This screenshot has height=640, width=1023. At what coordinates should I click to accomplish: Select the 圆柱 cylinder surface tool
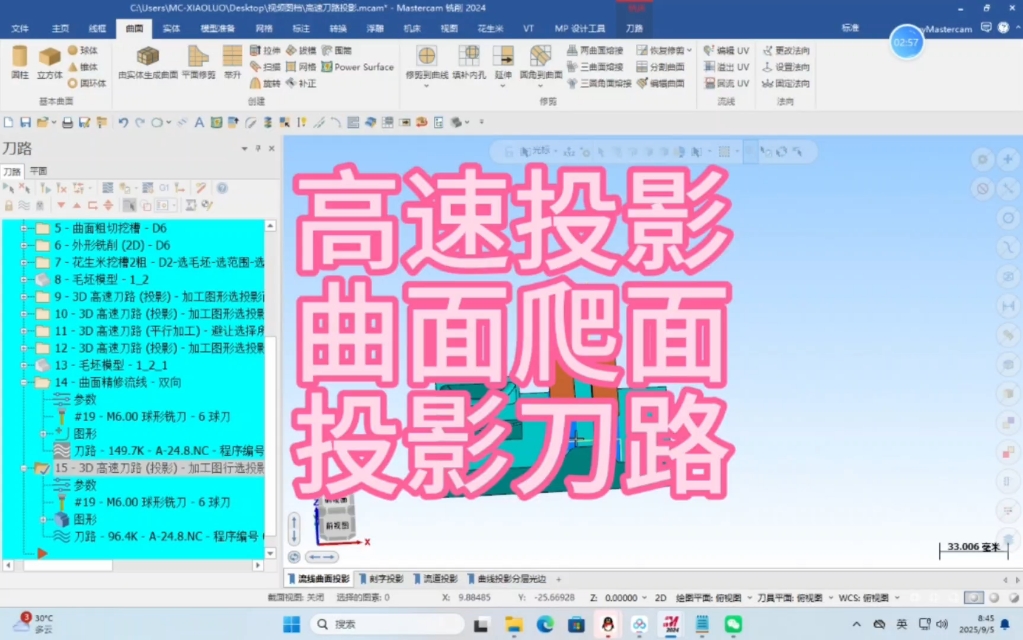pyautogui.click(x=20, y=63)
